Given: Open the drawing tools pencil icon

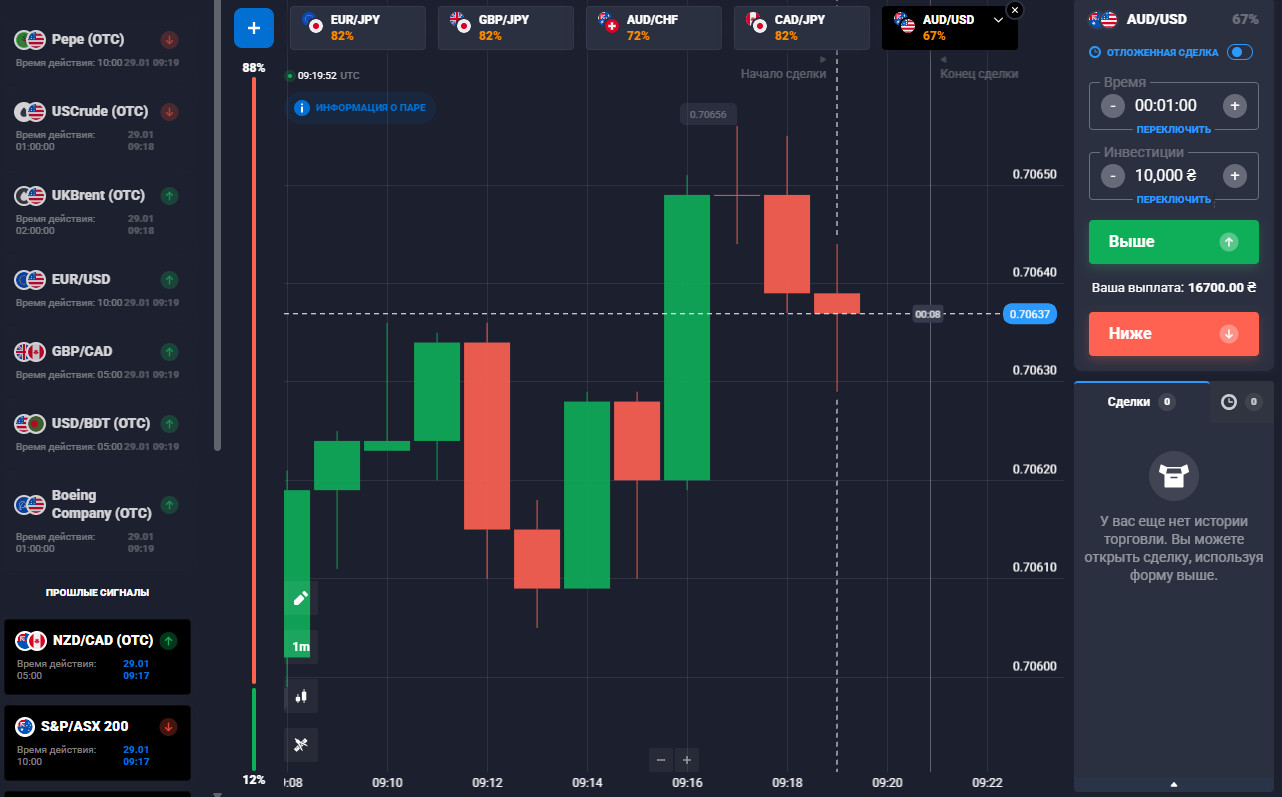Looking at the screenshot, I should (301, 598).
